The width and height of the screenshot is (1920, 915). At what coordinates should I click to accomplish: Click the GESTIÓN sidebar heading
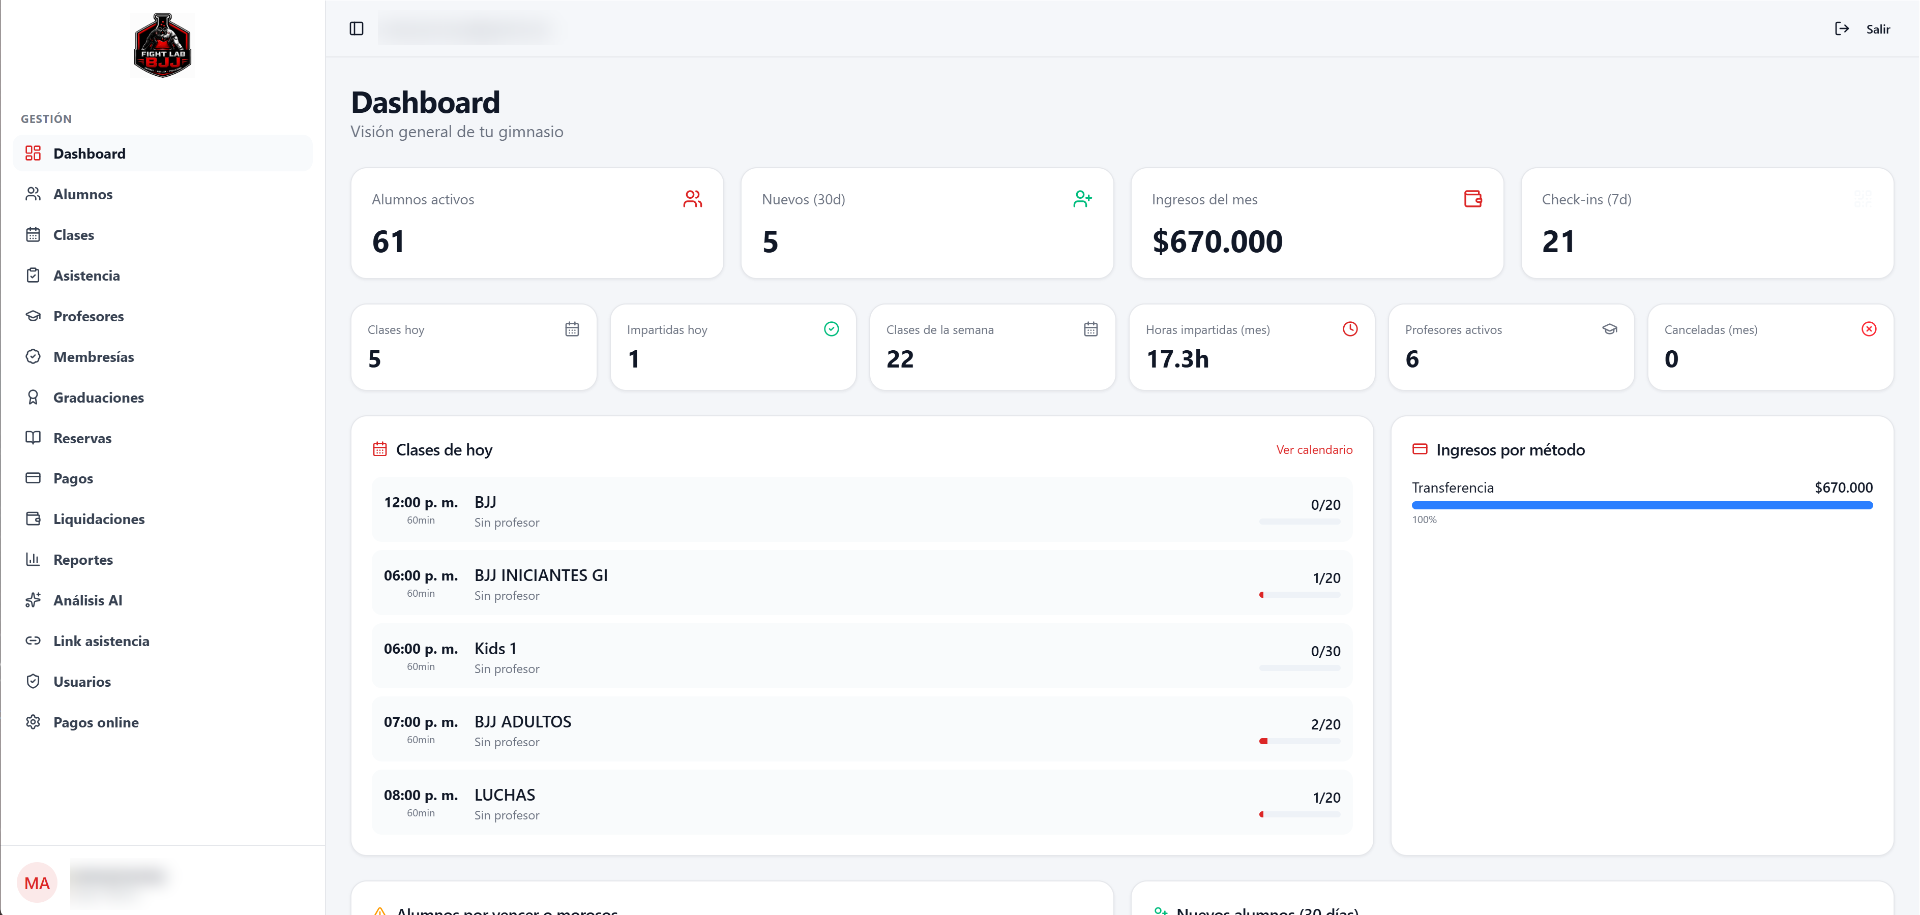pyautogui.click(x=46, y=119)
